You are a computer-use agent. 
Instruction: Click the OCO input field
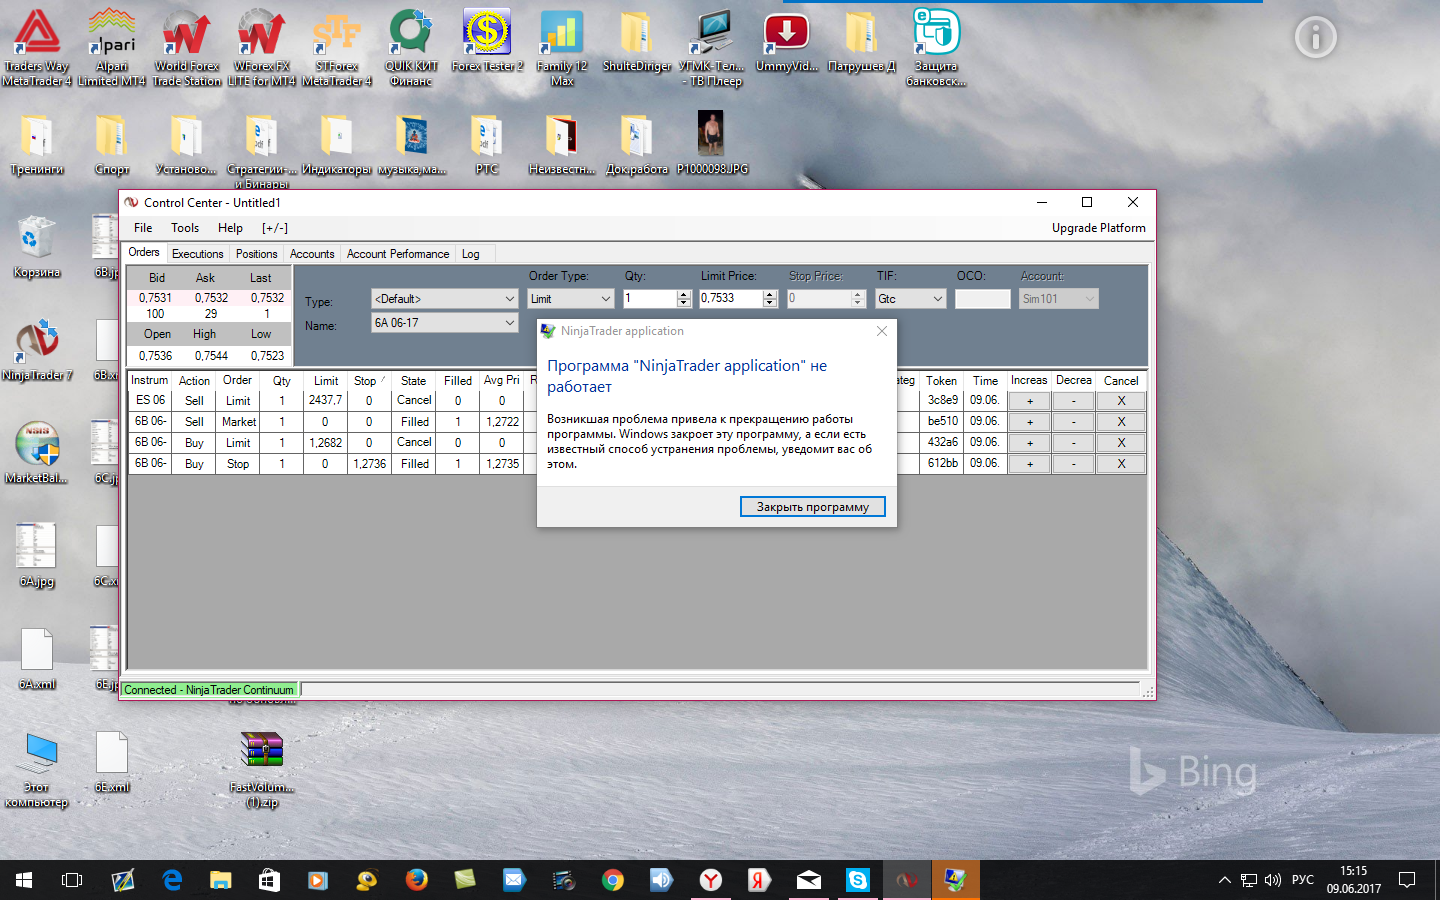(982, 299)
